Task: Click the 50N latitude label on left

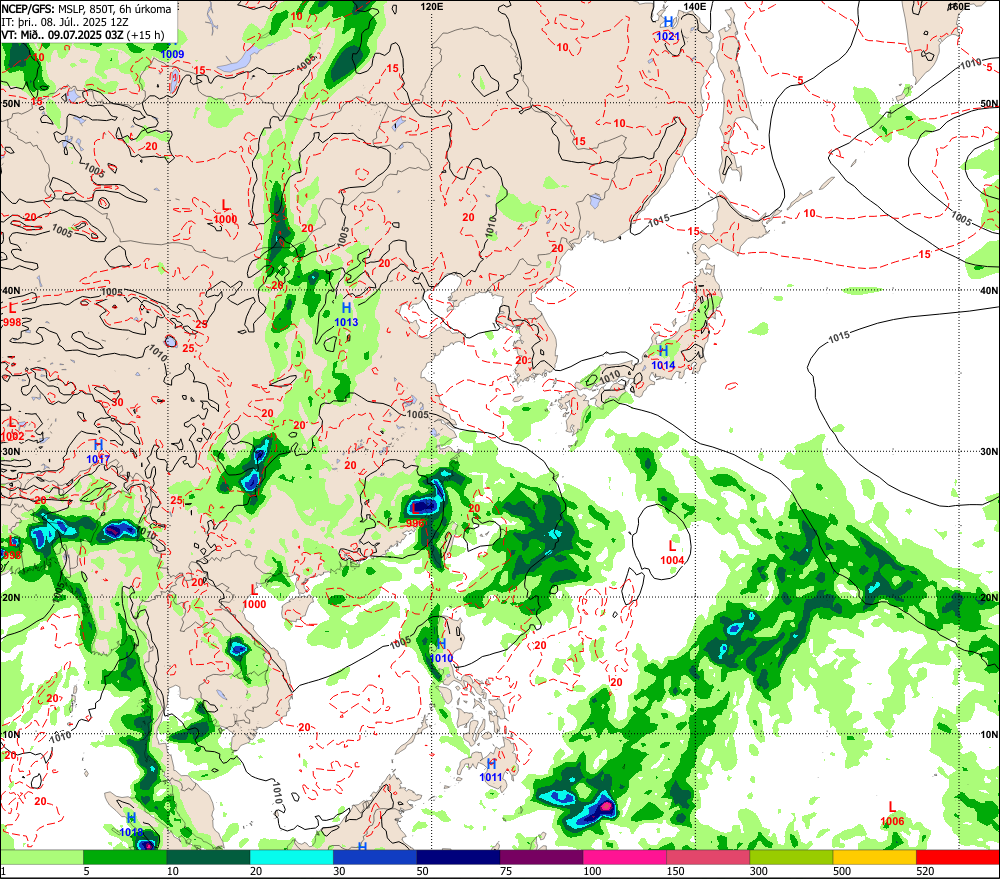Action: (11, 103)
